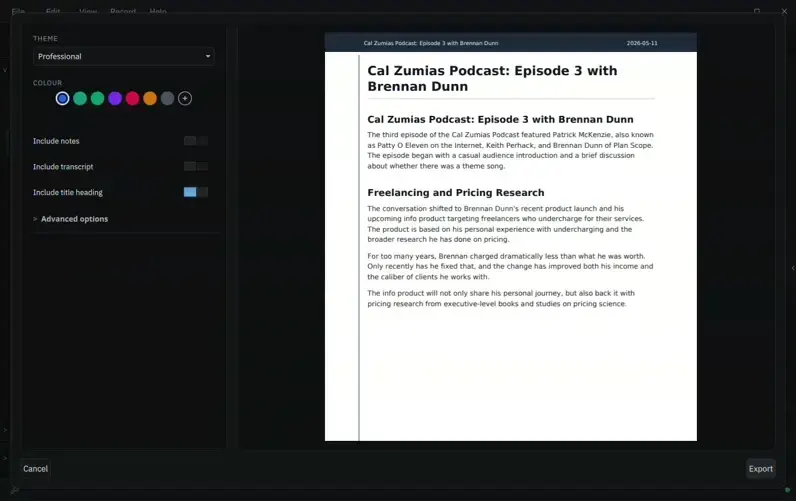
Task: Click the THEME section label
Action: 45,39
